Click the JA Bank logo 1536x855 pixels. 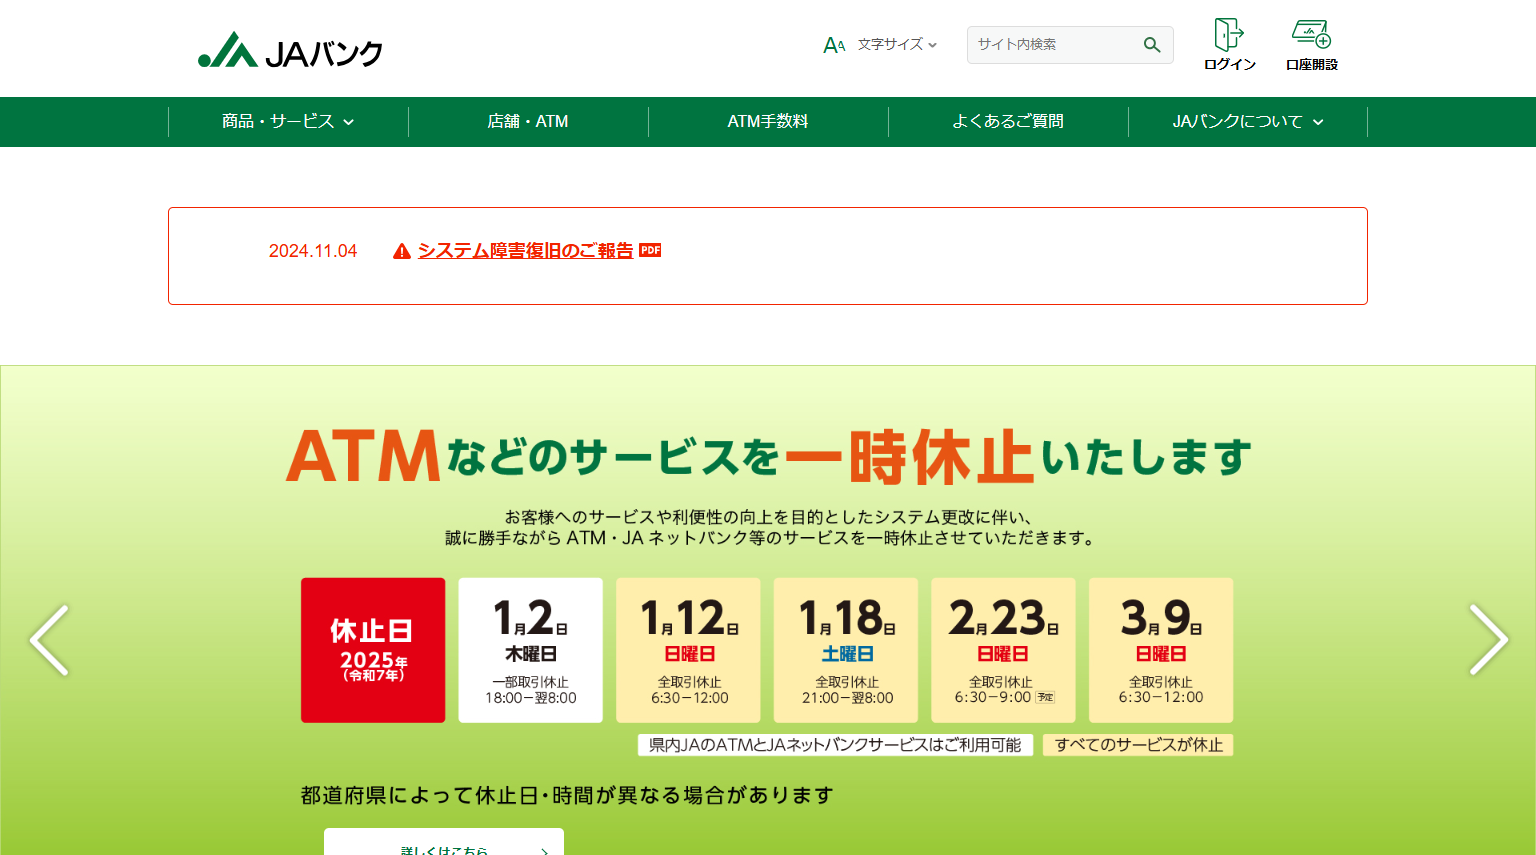(x=290, y=50)
